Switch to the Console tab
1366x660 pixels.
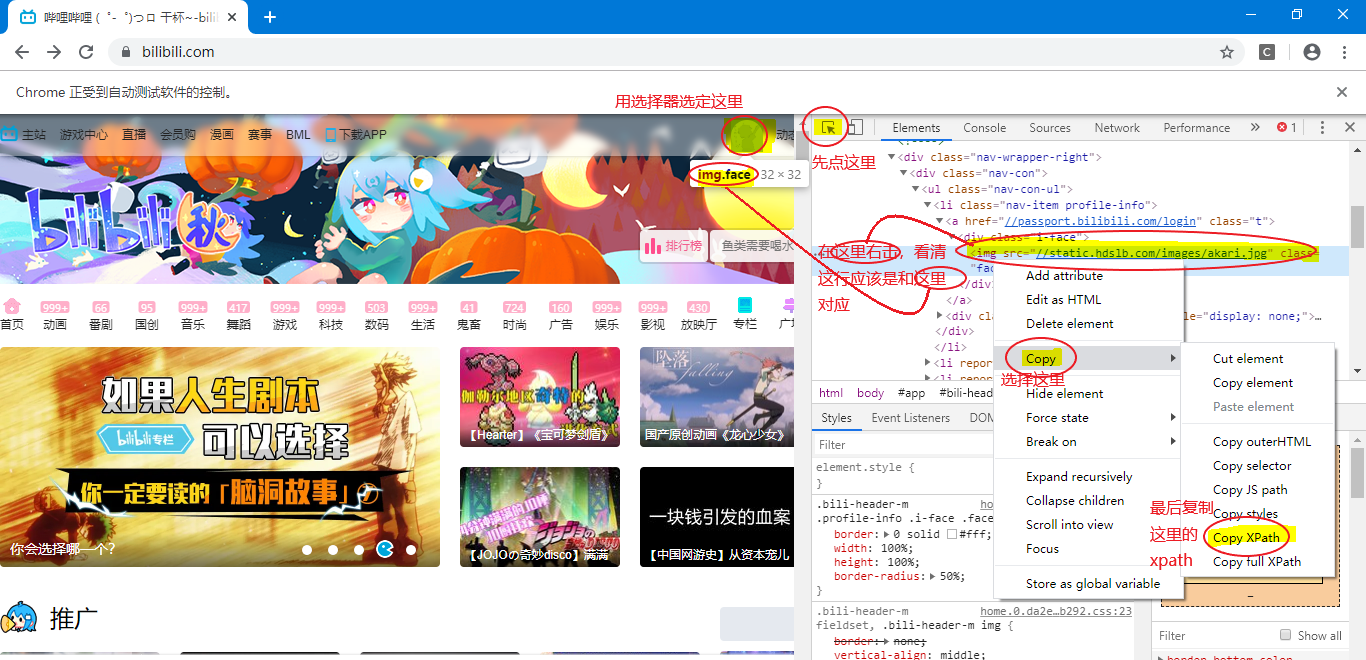click(x=985, y=128)
